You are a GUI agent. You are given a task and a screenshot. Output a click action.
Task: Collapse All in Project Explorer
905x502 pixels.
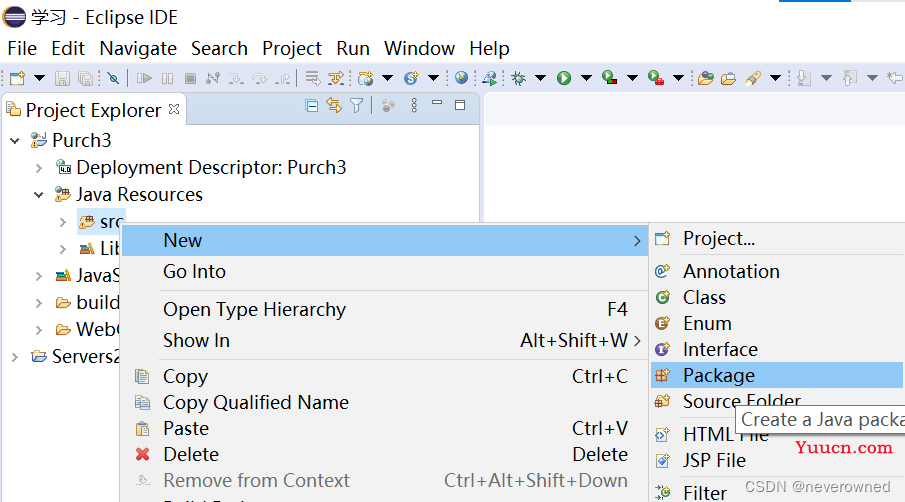(312, 106)
